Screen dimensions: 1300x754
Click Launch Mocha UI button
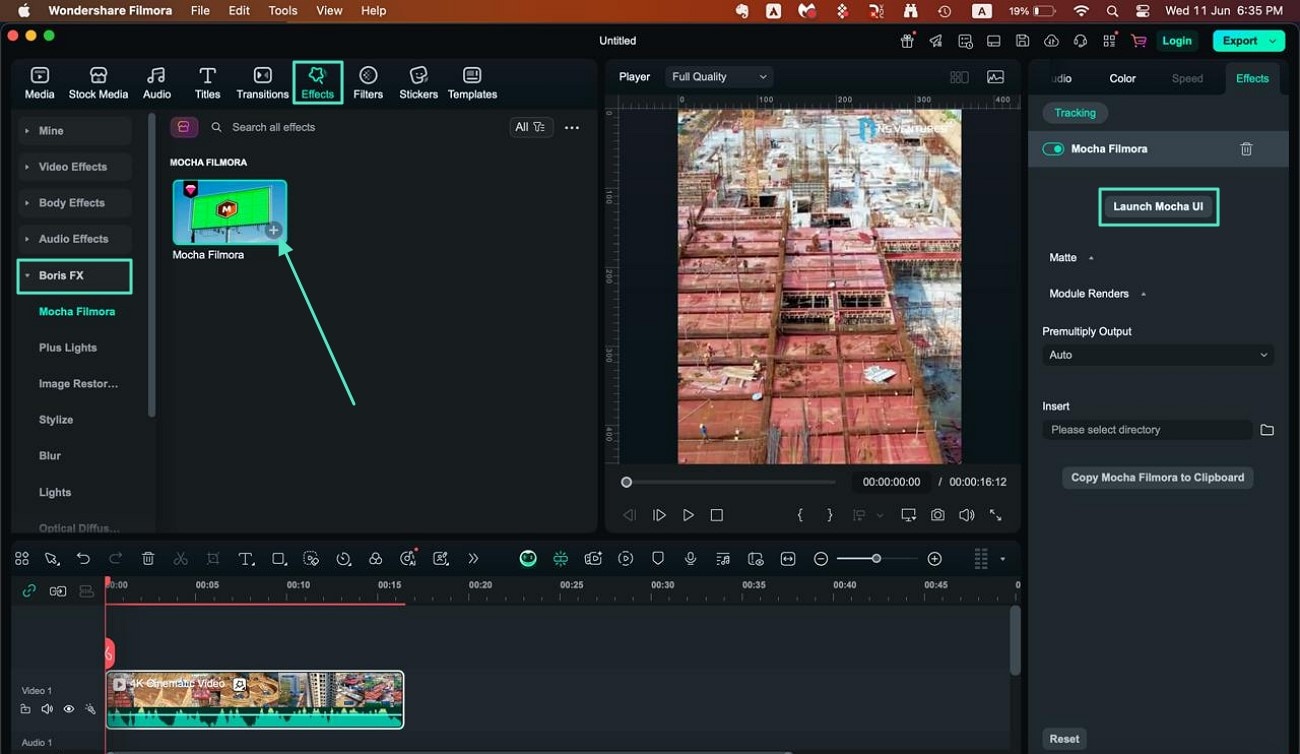(1158, 207)
